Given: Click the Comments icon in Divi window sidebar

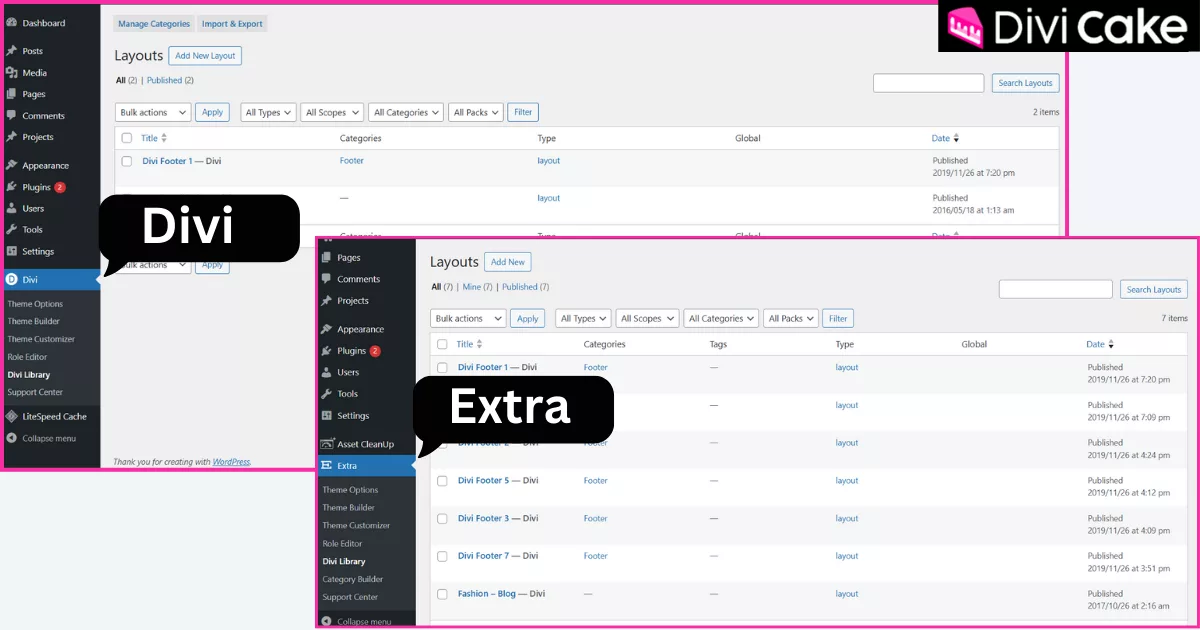Looking at the screenshot, I should [12, 116].
